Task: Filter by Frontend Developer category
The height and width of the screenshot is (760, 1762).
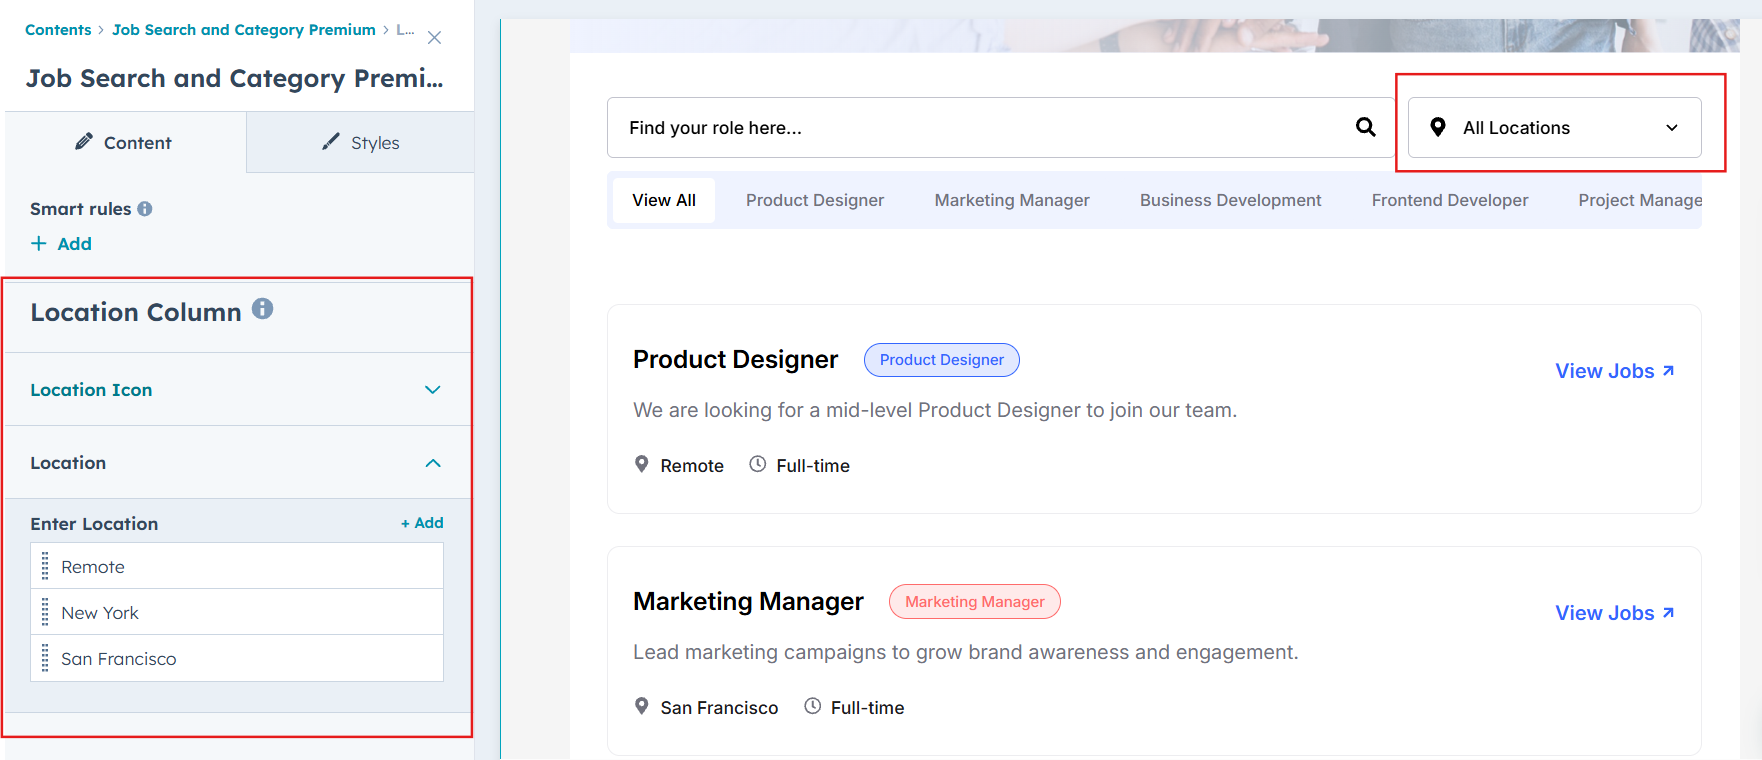Action: tap(1449, 200)
